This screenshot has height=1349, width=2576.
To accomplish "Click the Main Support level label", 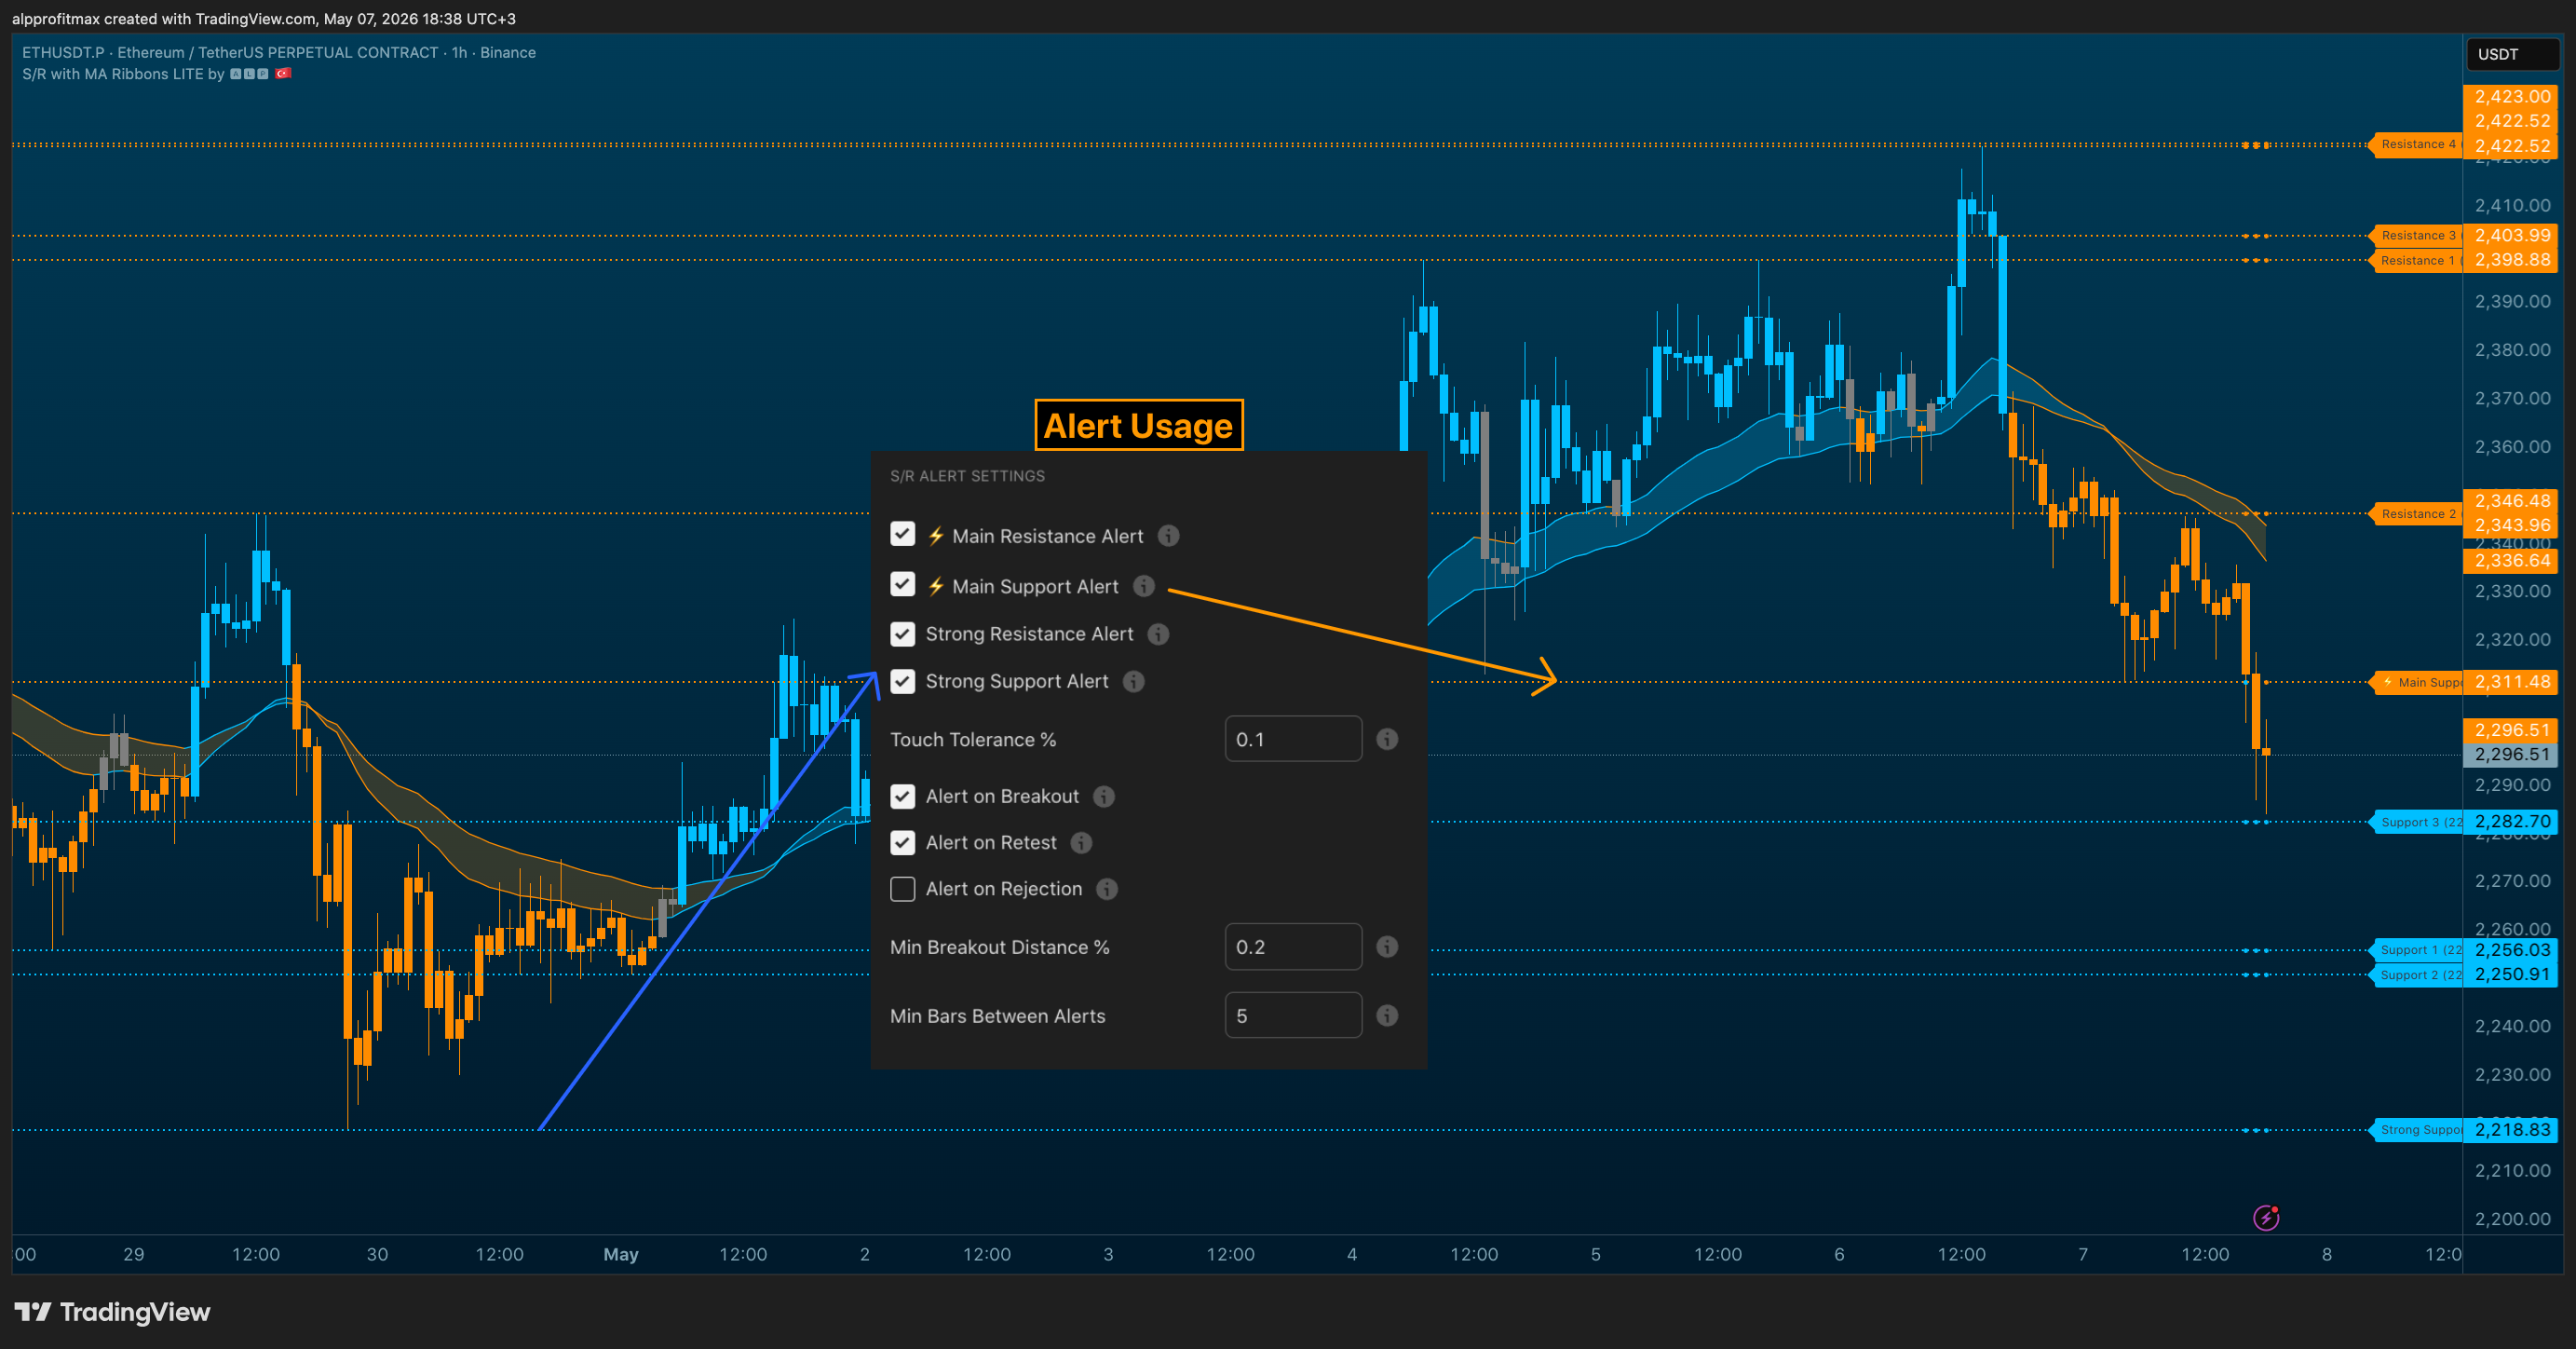I will point(2416,682).
